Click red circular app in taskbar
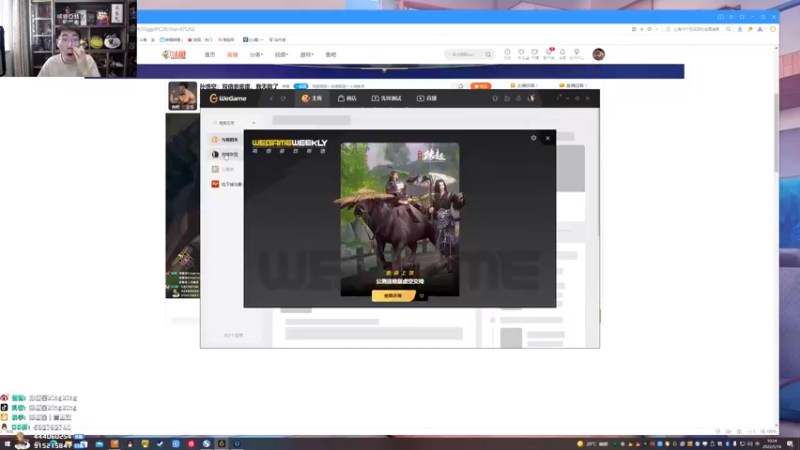Screen dimensions: 800x450 point(191,444)
